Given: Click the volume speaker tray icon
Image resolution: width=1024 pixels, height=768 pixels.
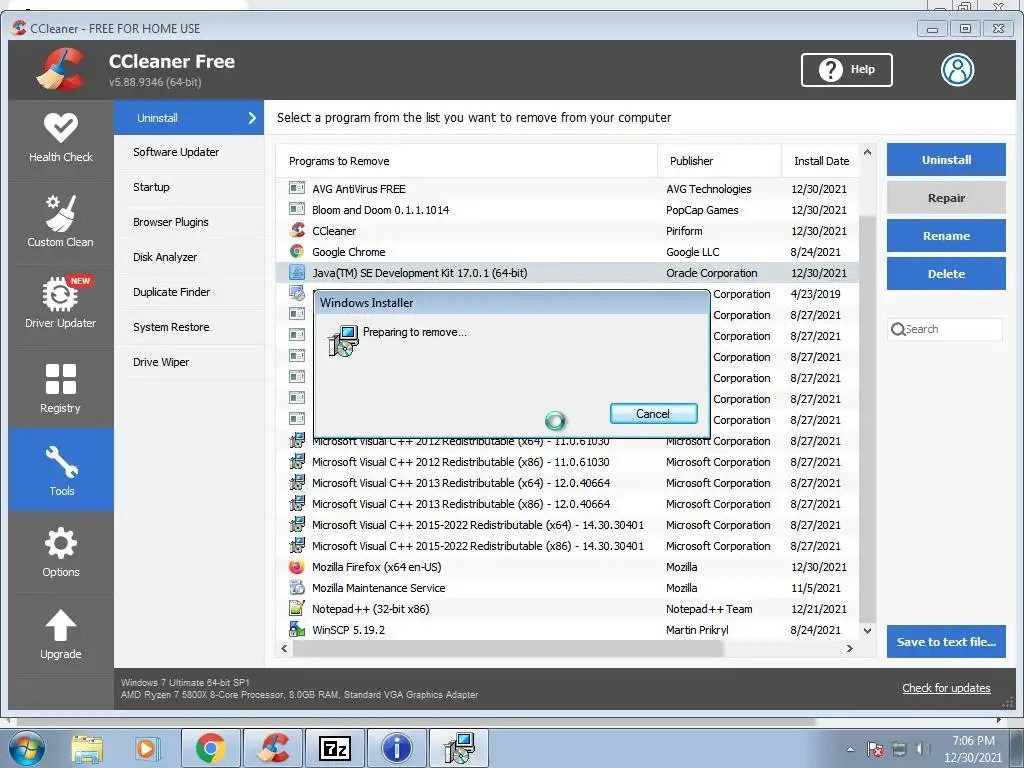Looking at the screenshot, I should pyautogui.click(x=923, y=749).
